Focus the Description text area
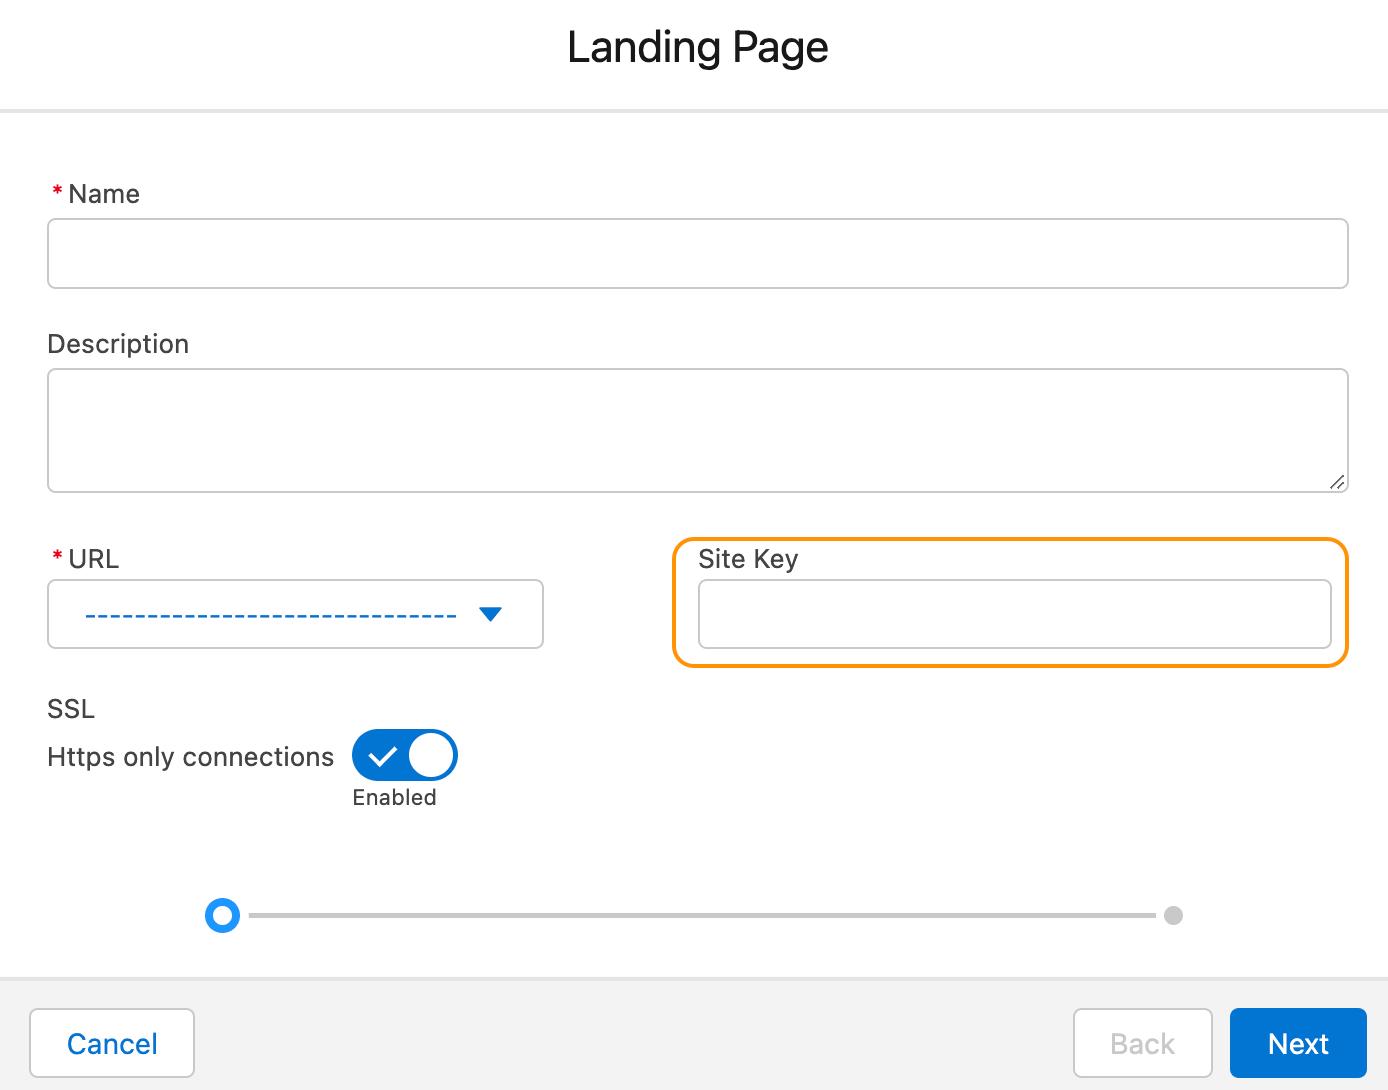The height and width of the screenshot is (1090, 1388). click(697, 430)
